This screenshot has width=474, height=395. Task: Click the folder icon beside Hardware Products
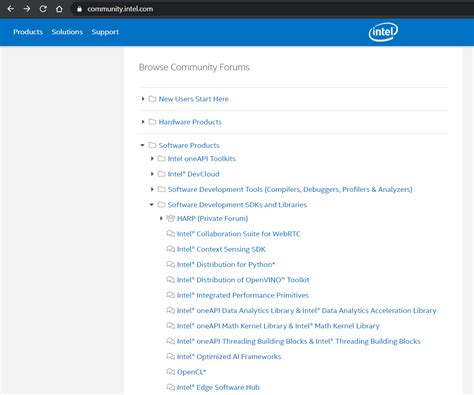pyautogui.click(x=152, y=122)
